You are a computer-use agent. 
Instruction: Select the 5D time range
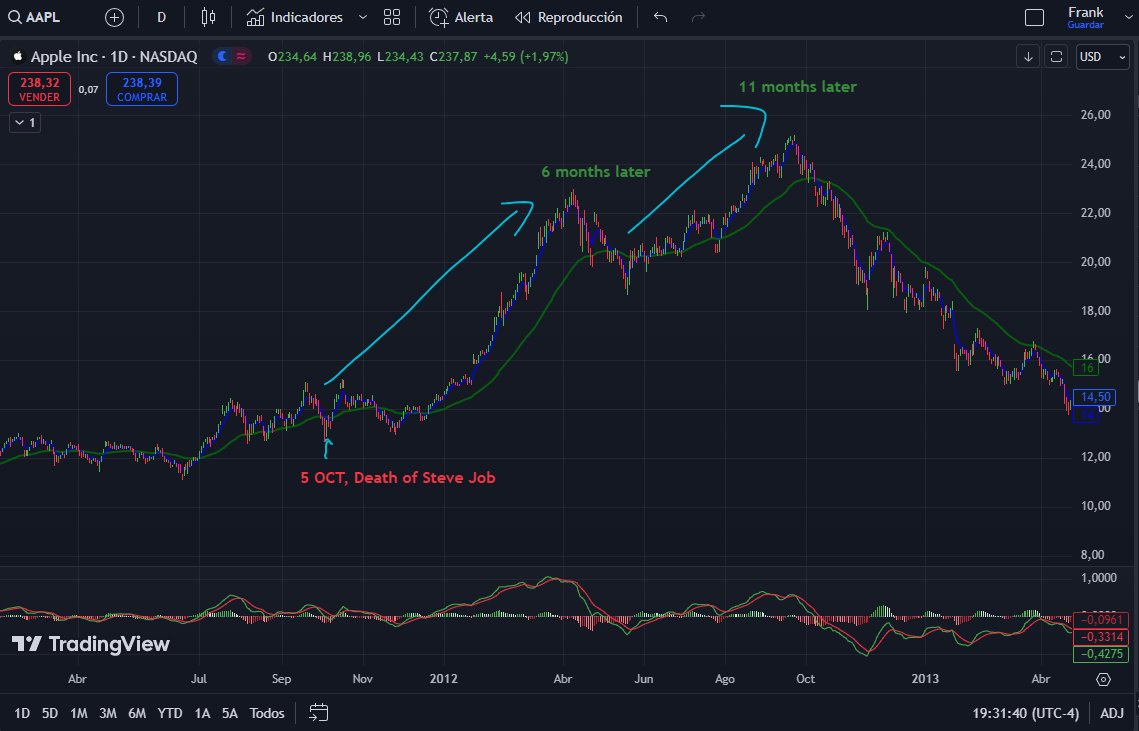point(49,713)
